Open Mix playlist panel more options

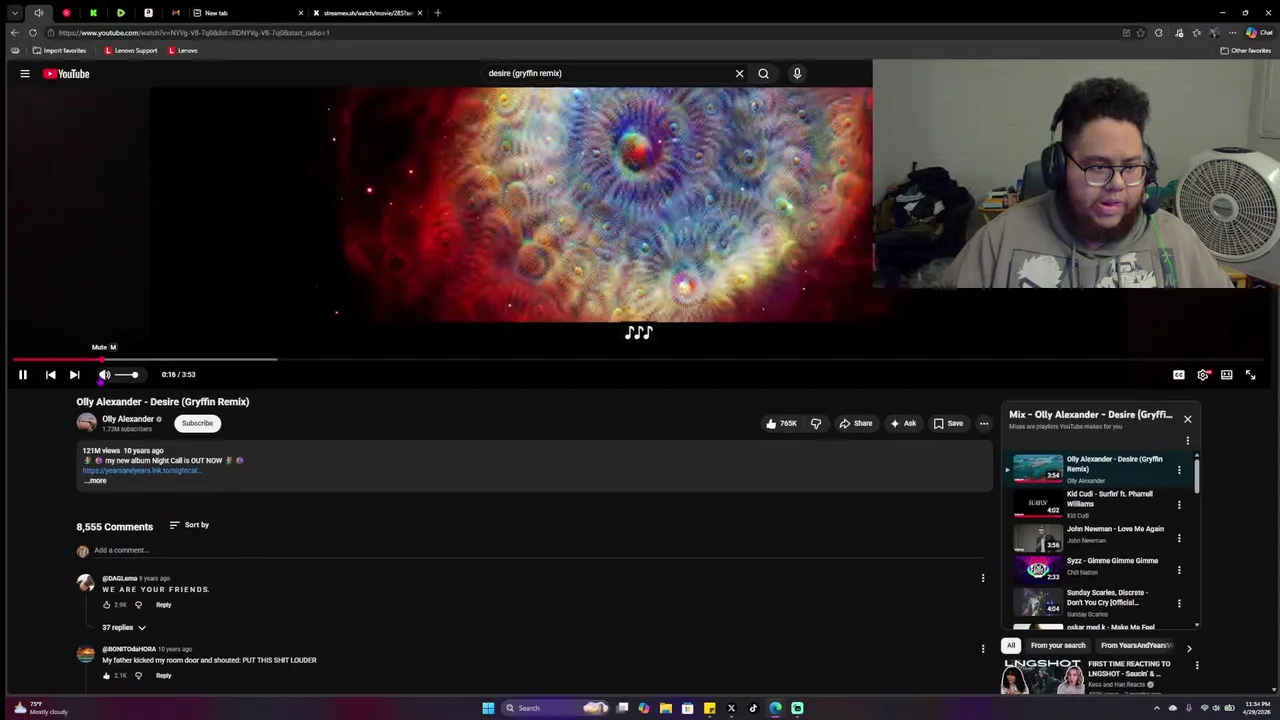point(1187,441)
